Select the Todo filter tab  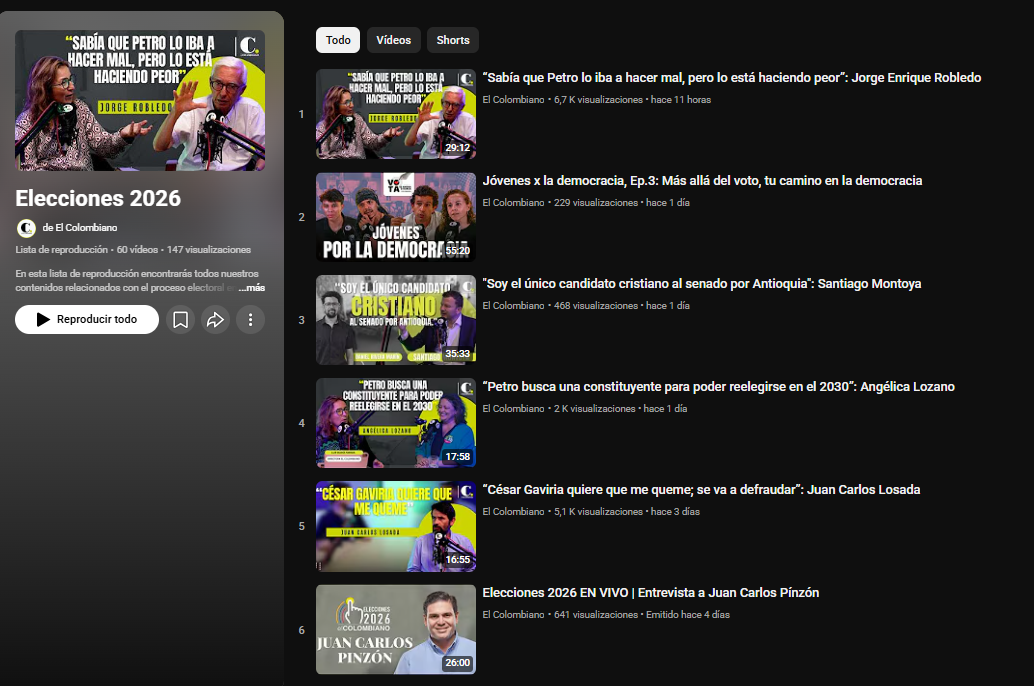click(338, 40)
